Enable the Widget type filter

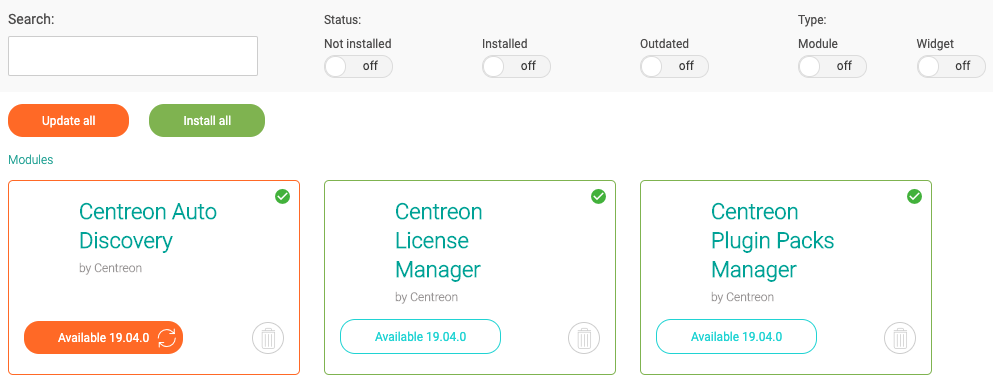pyautogui.click(x=951, y=66)
